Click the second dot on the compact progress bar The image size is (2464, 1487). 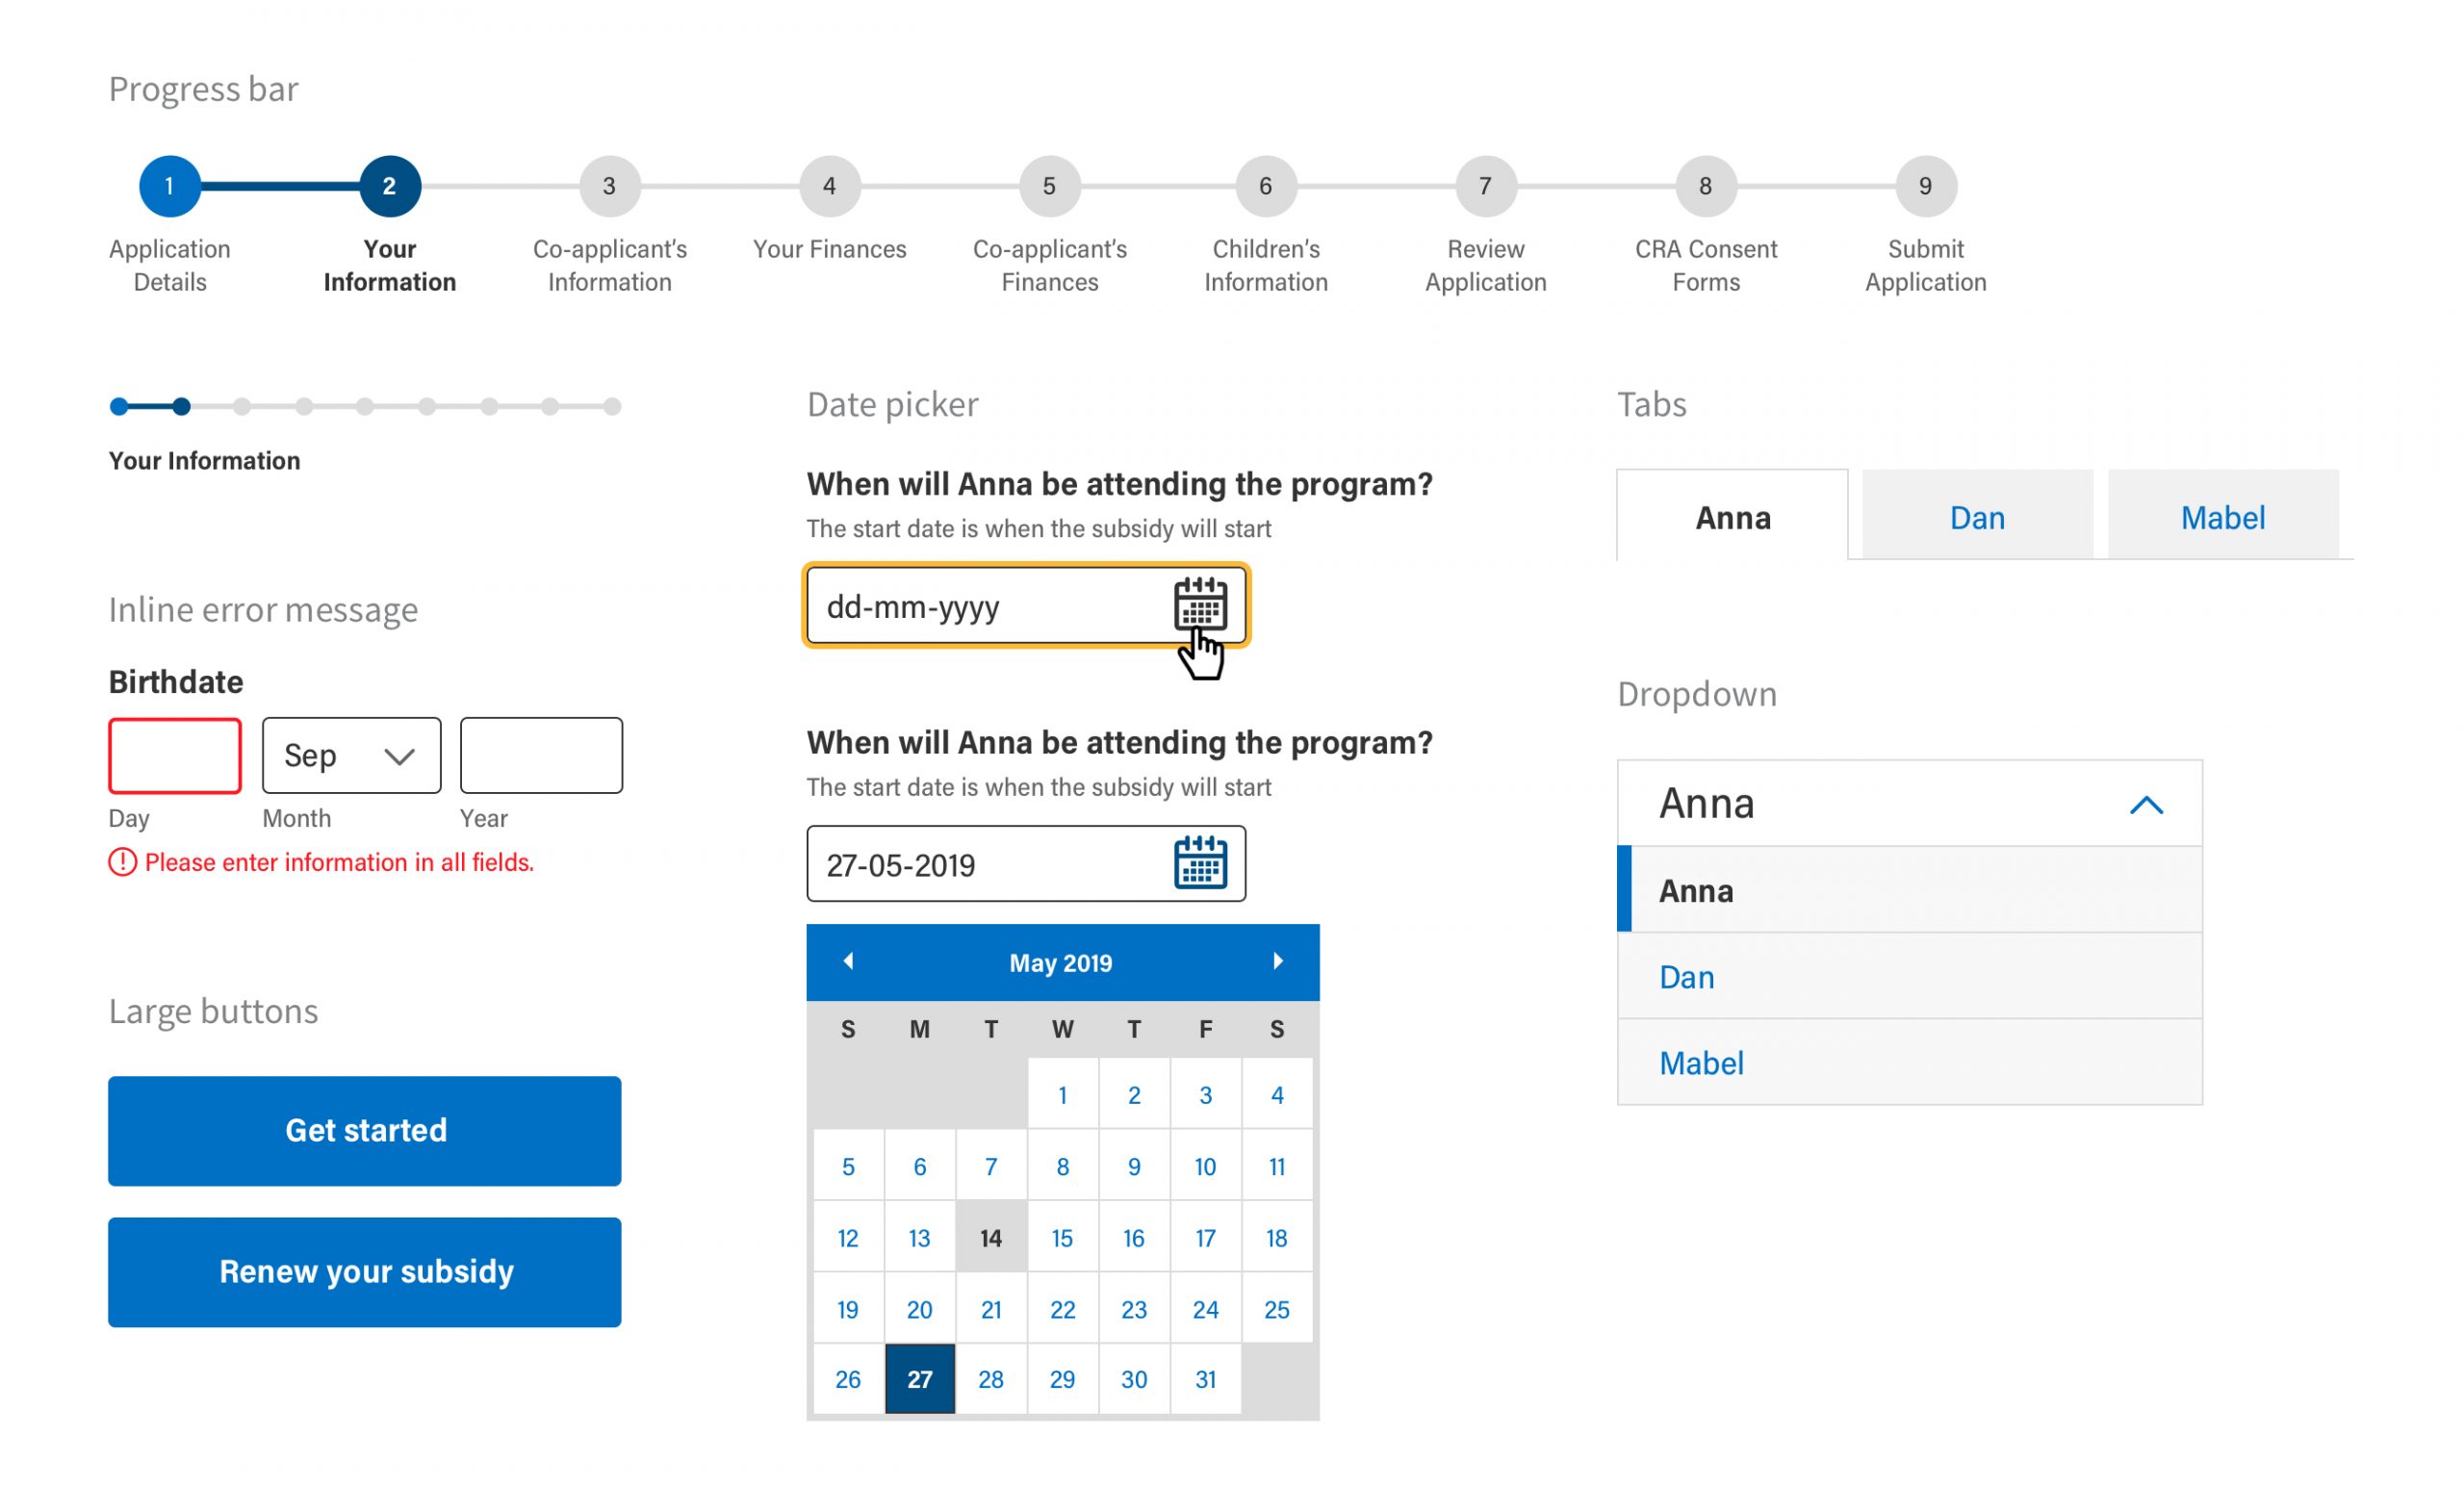[181, 406]
